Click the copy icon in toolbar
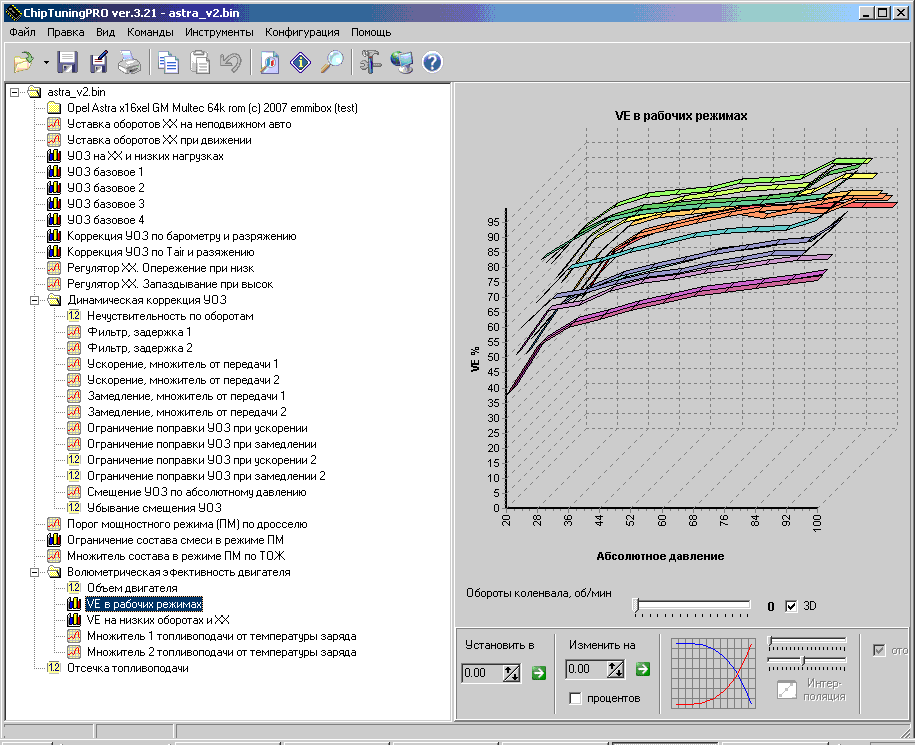This screenshot has height=745, width=915. (x=169, y=63)
